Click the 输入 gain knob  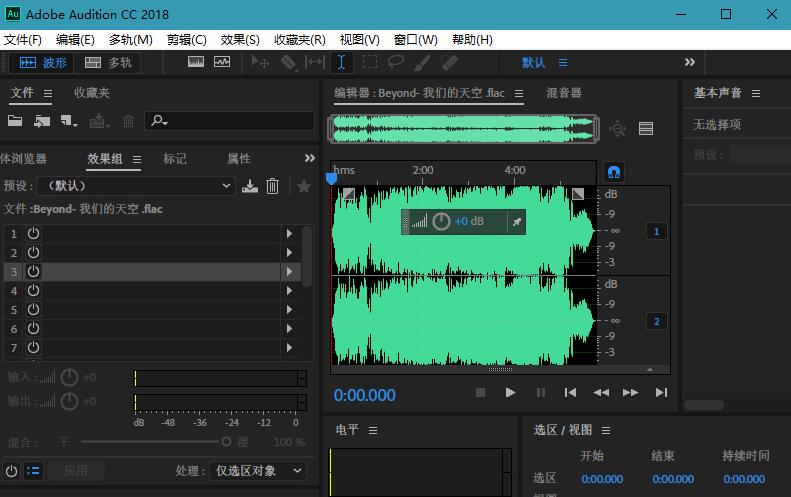(x=69, y=377)
